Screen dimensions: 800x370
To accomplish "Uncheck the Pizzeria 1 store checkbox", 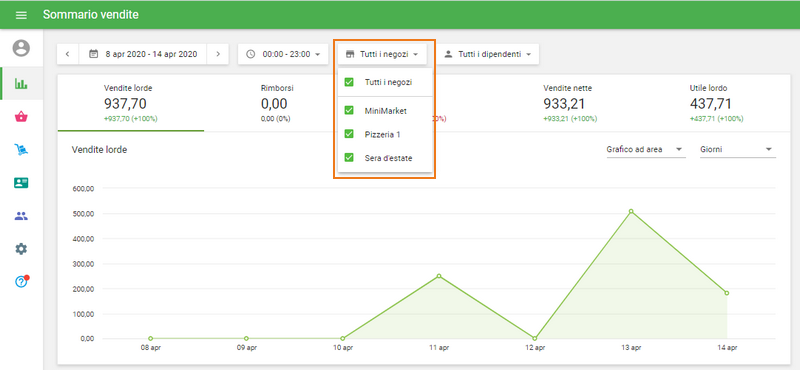I will [x=349, y=134].
